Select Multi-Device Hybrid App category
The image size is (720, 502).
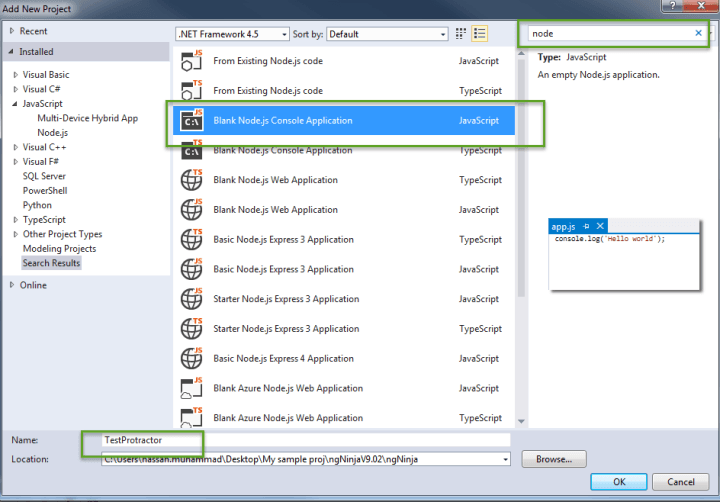pyautogui.click(x=87, y=118)
